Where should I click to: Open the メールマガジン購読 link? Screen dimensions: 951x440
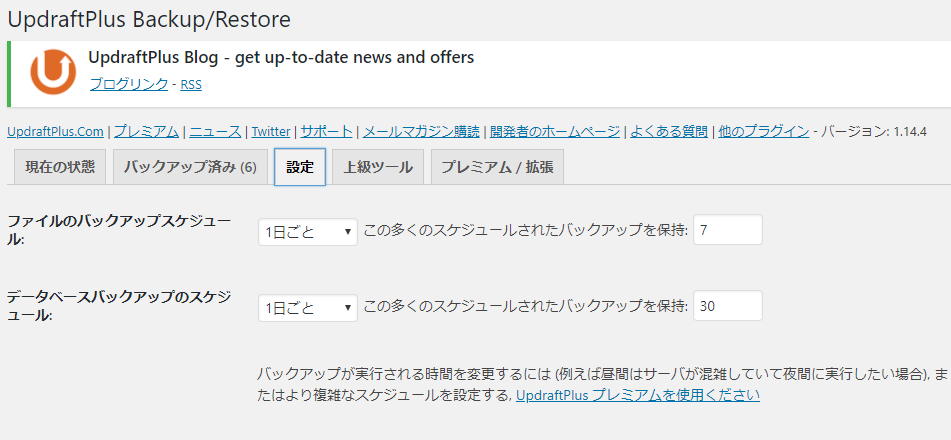pos(421,131)
